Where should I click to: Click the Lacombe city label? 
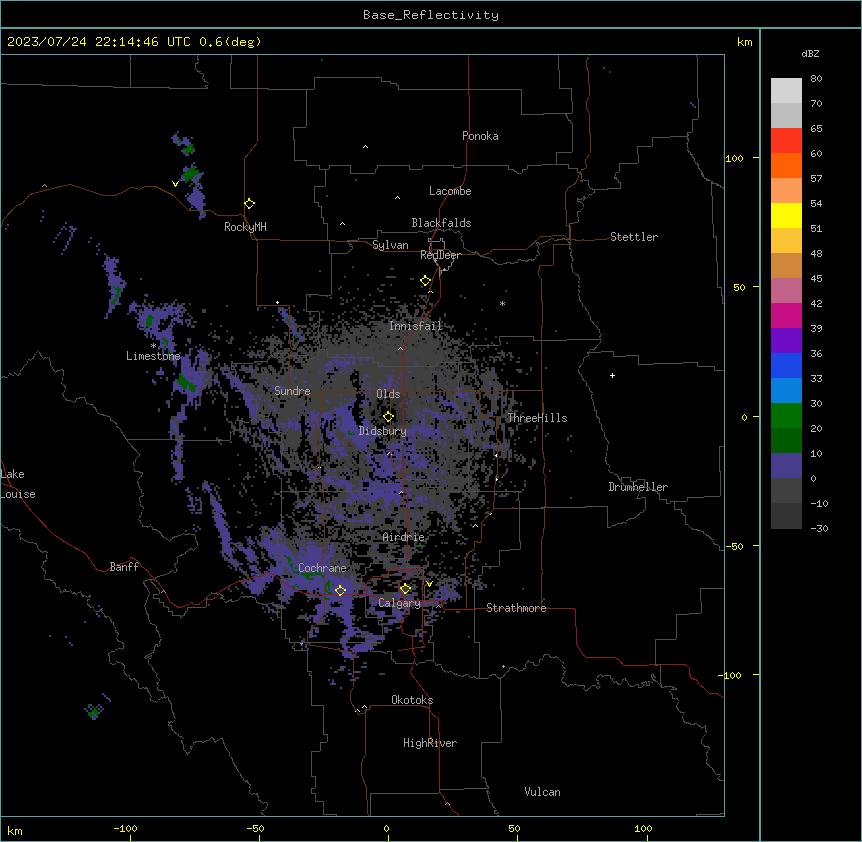450,191
